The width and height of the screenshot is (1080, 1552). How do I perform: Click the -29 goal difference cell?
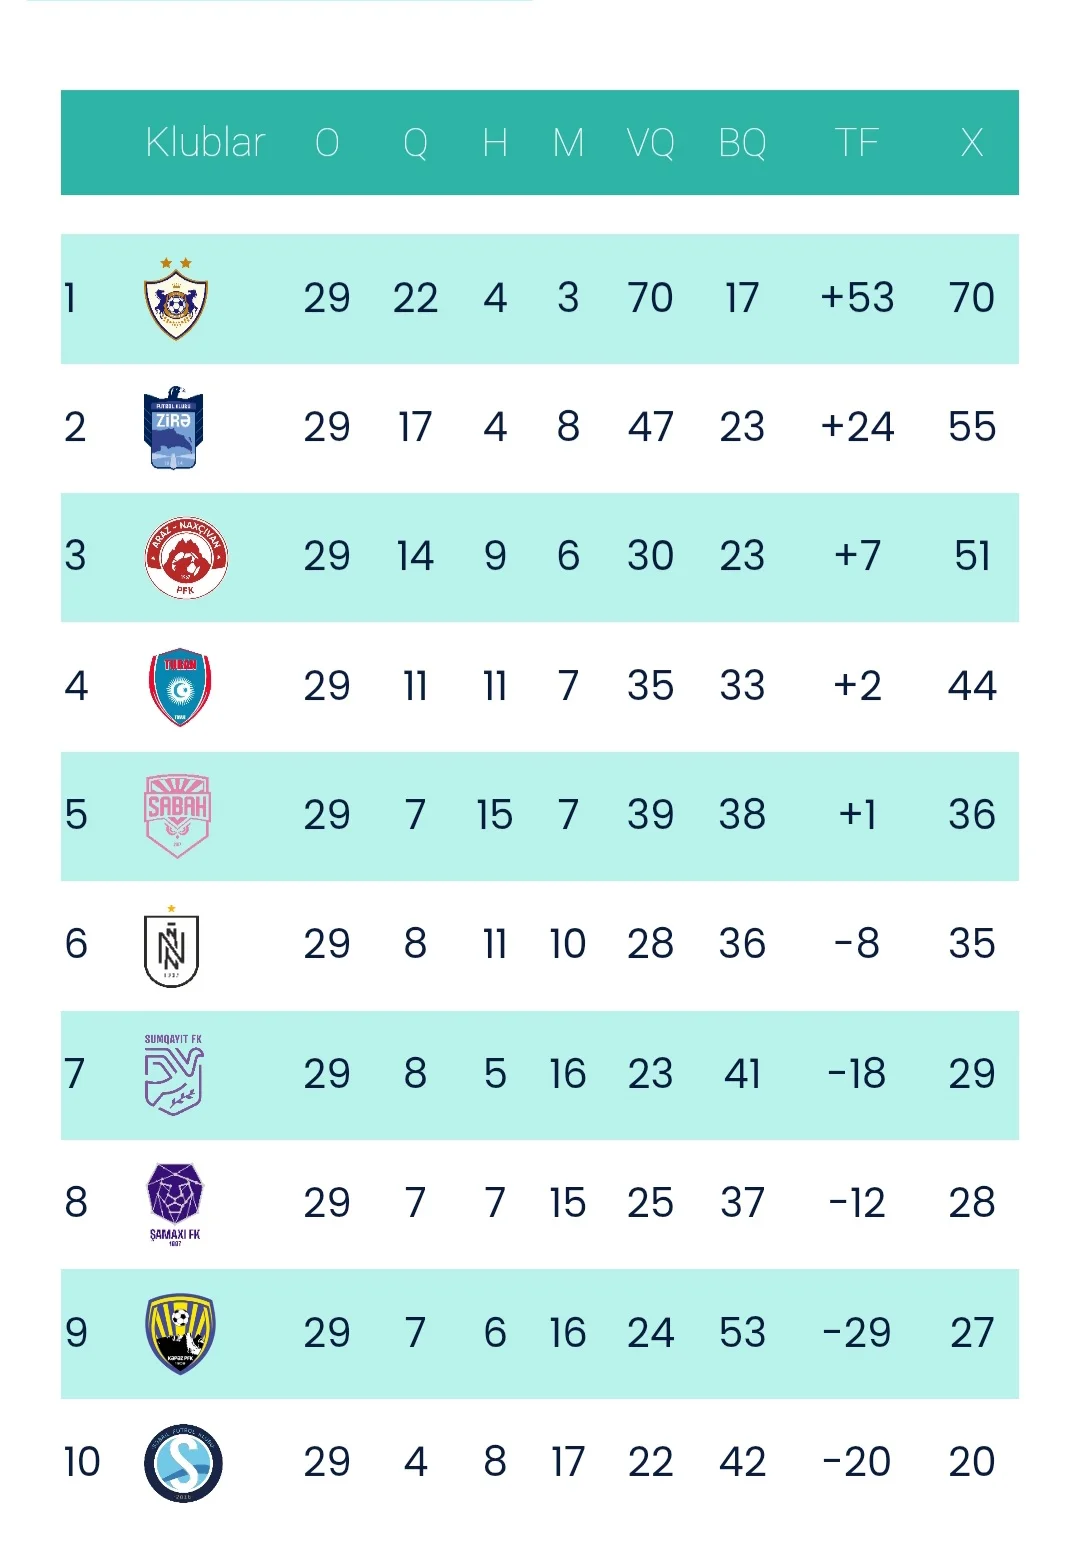[857, 1333]
